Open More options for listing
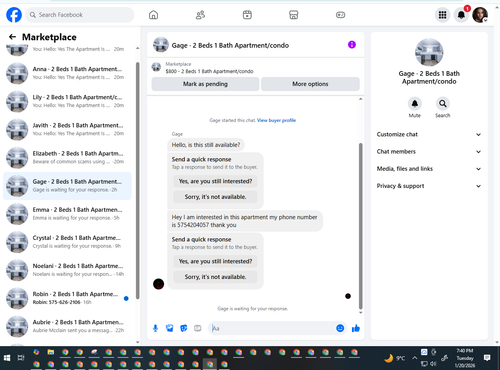Viewport: 500px width, 370px height. pos(310,84)
